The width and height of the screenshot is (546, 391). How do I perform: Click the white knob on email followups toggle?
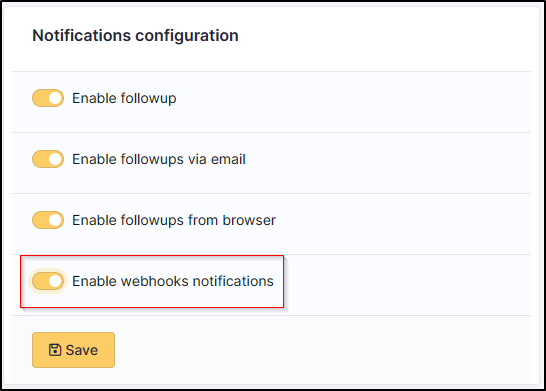click(x=55, y=159)
